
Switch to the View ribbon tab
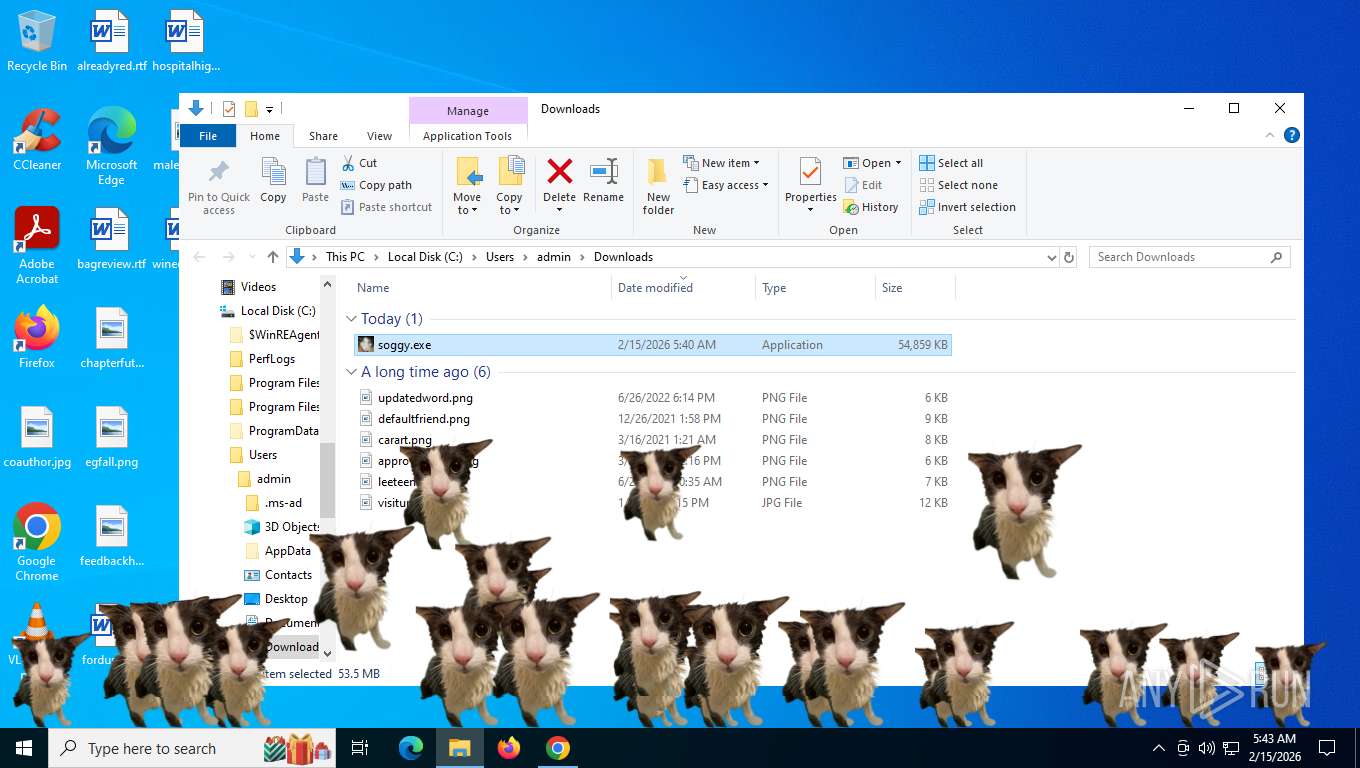[379, 136]
